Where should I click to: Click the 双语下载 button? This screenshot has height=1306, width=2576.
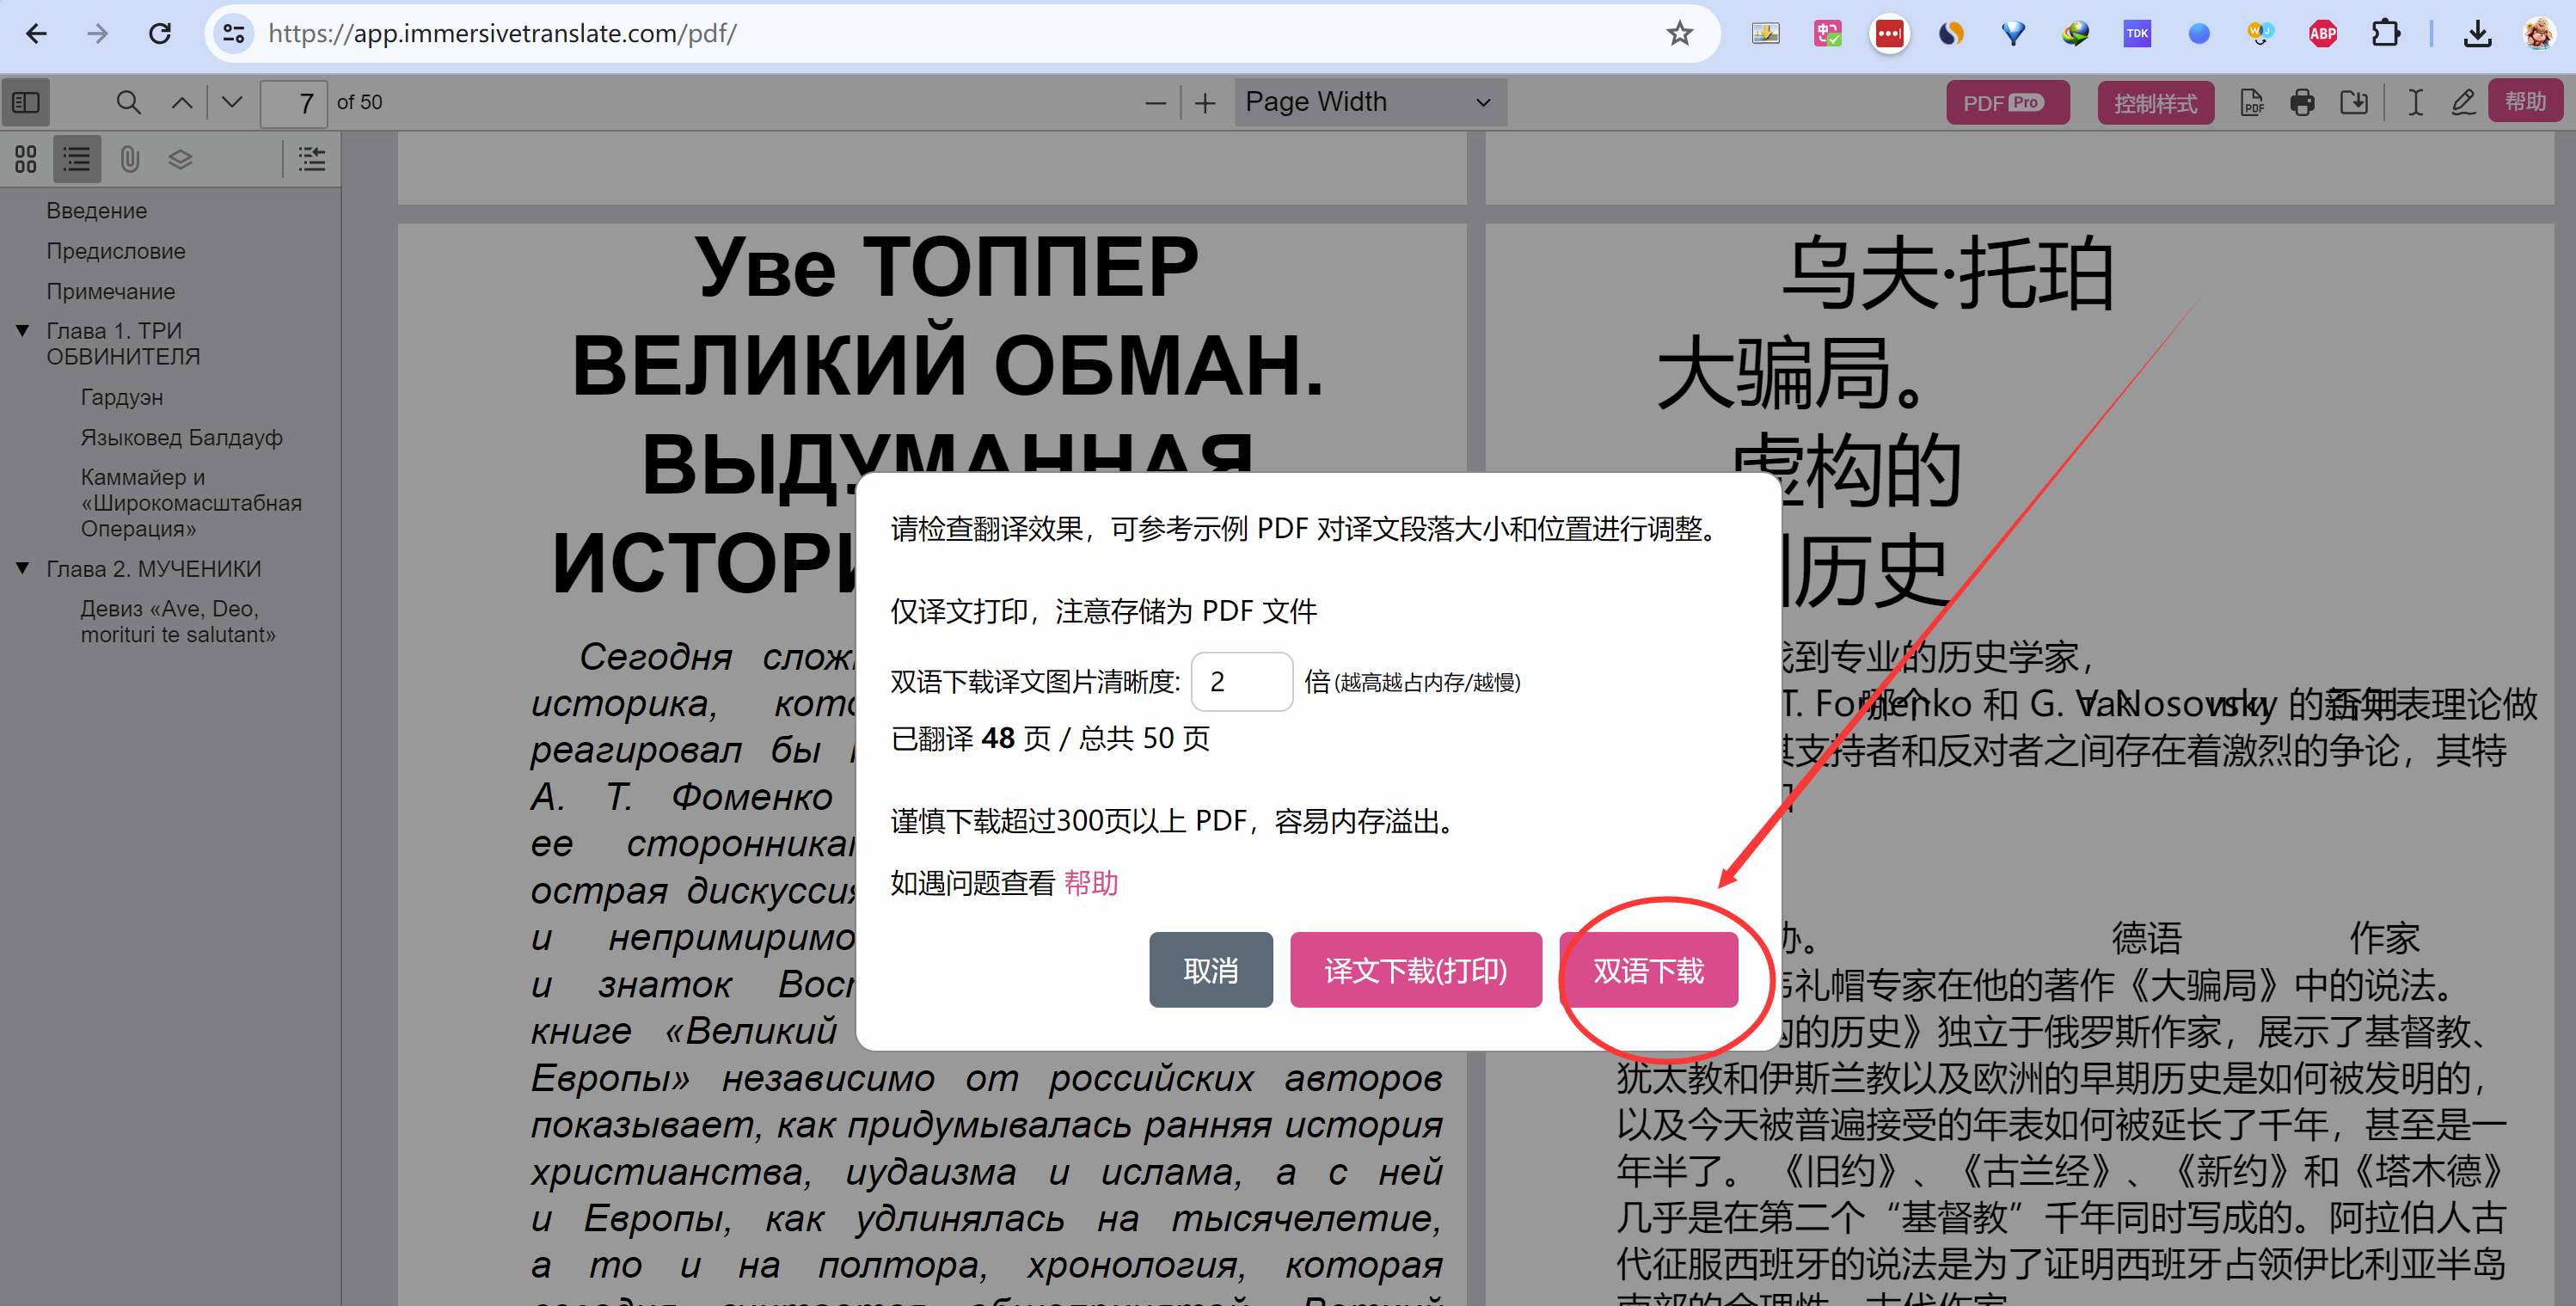pos(1648,970)
